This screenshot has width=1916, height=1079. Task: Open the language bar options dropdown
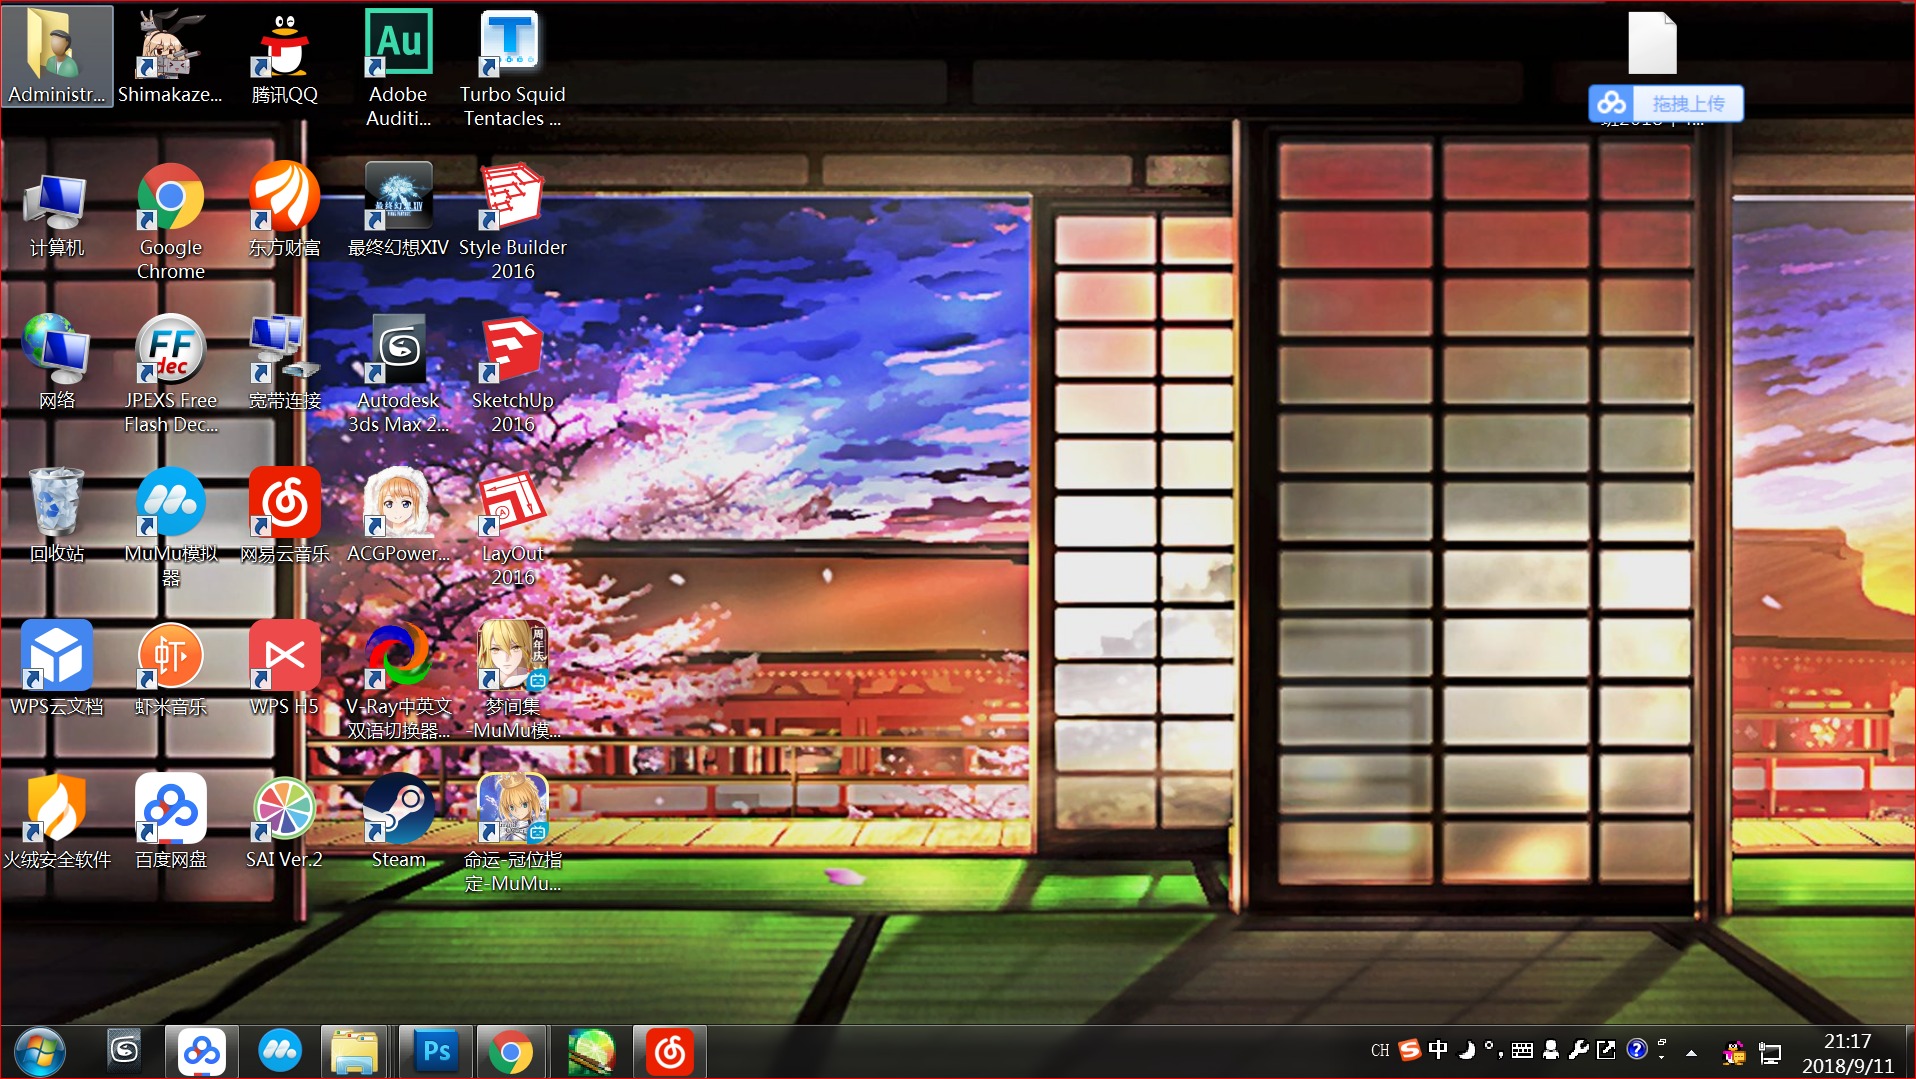click(x=1662, y=1055)
